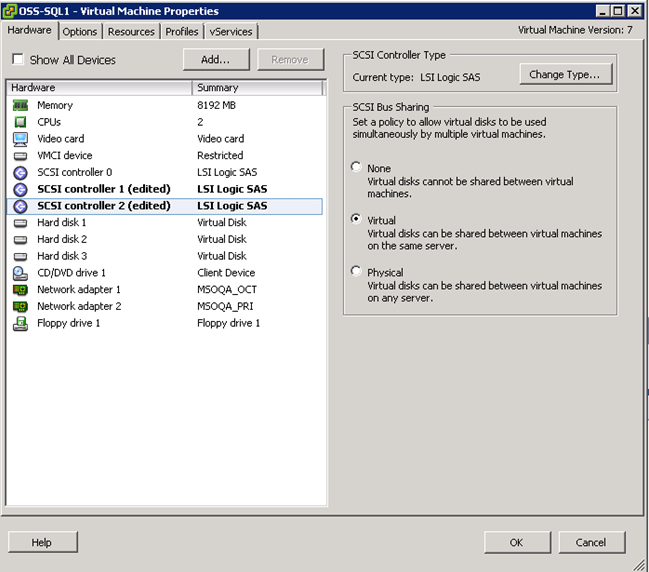Click the Remove button
The image size is (649, 572).
point(291,60)
